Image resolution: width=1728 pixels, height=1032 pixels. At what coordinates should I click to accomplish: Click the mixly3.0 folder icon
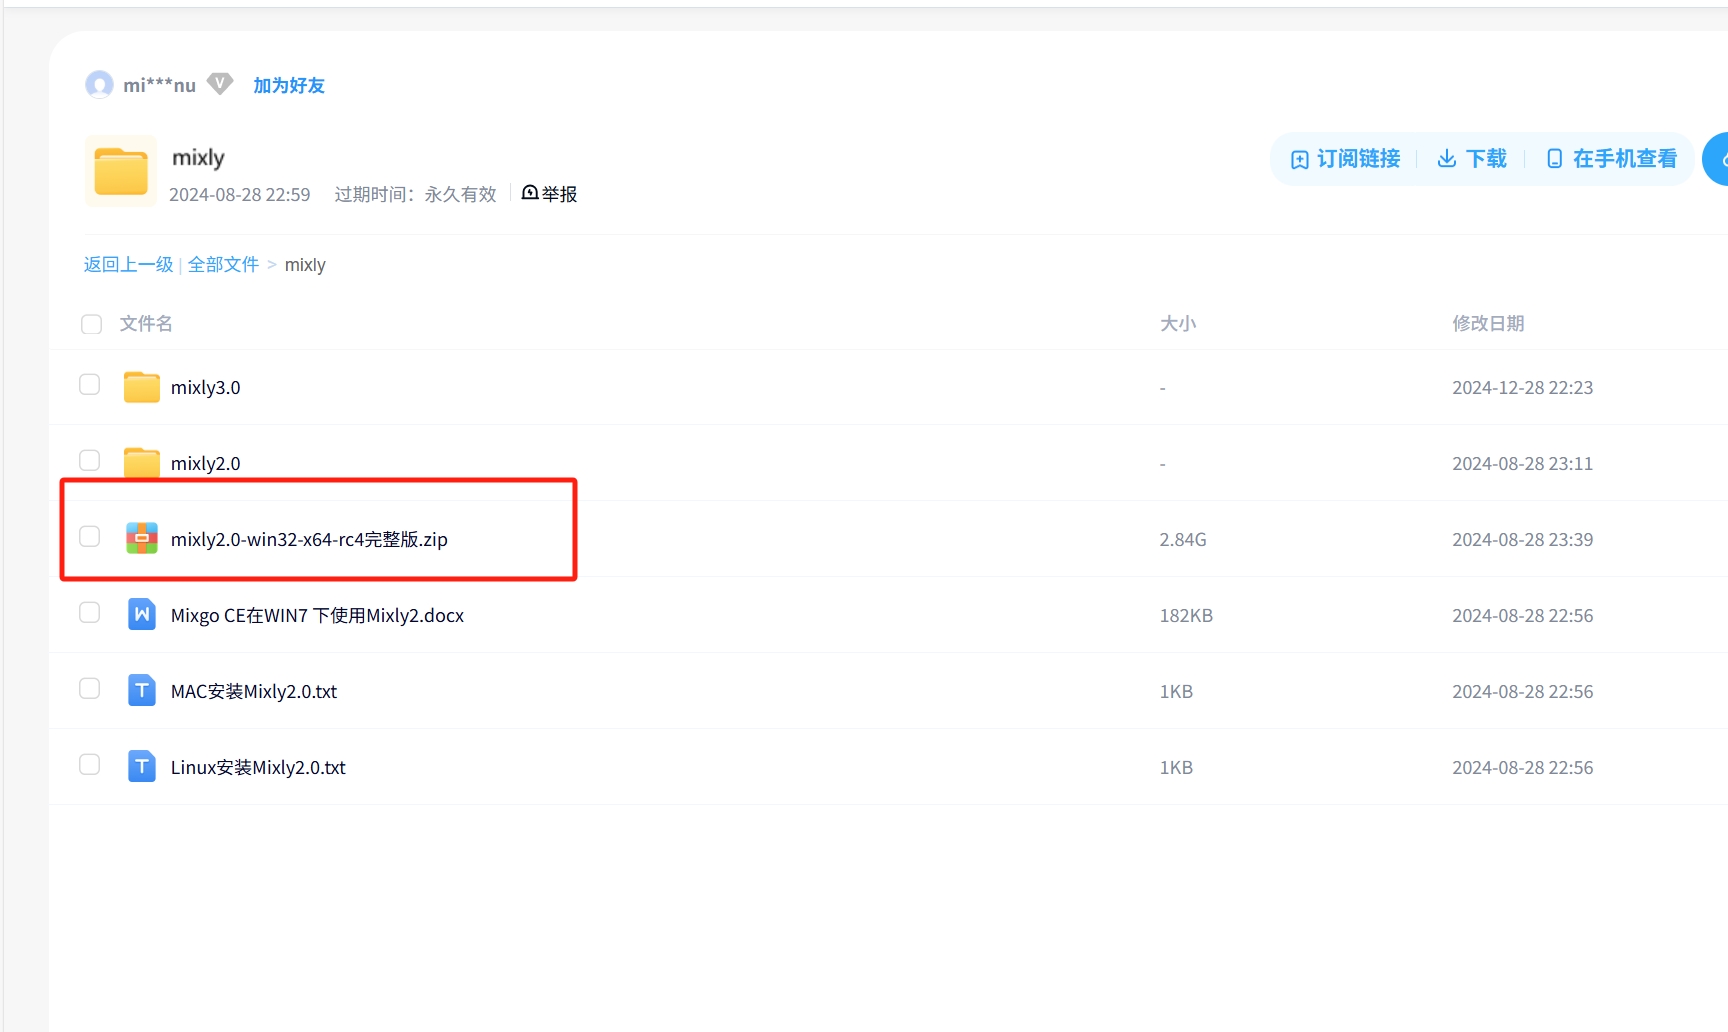tap(142, 387)
